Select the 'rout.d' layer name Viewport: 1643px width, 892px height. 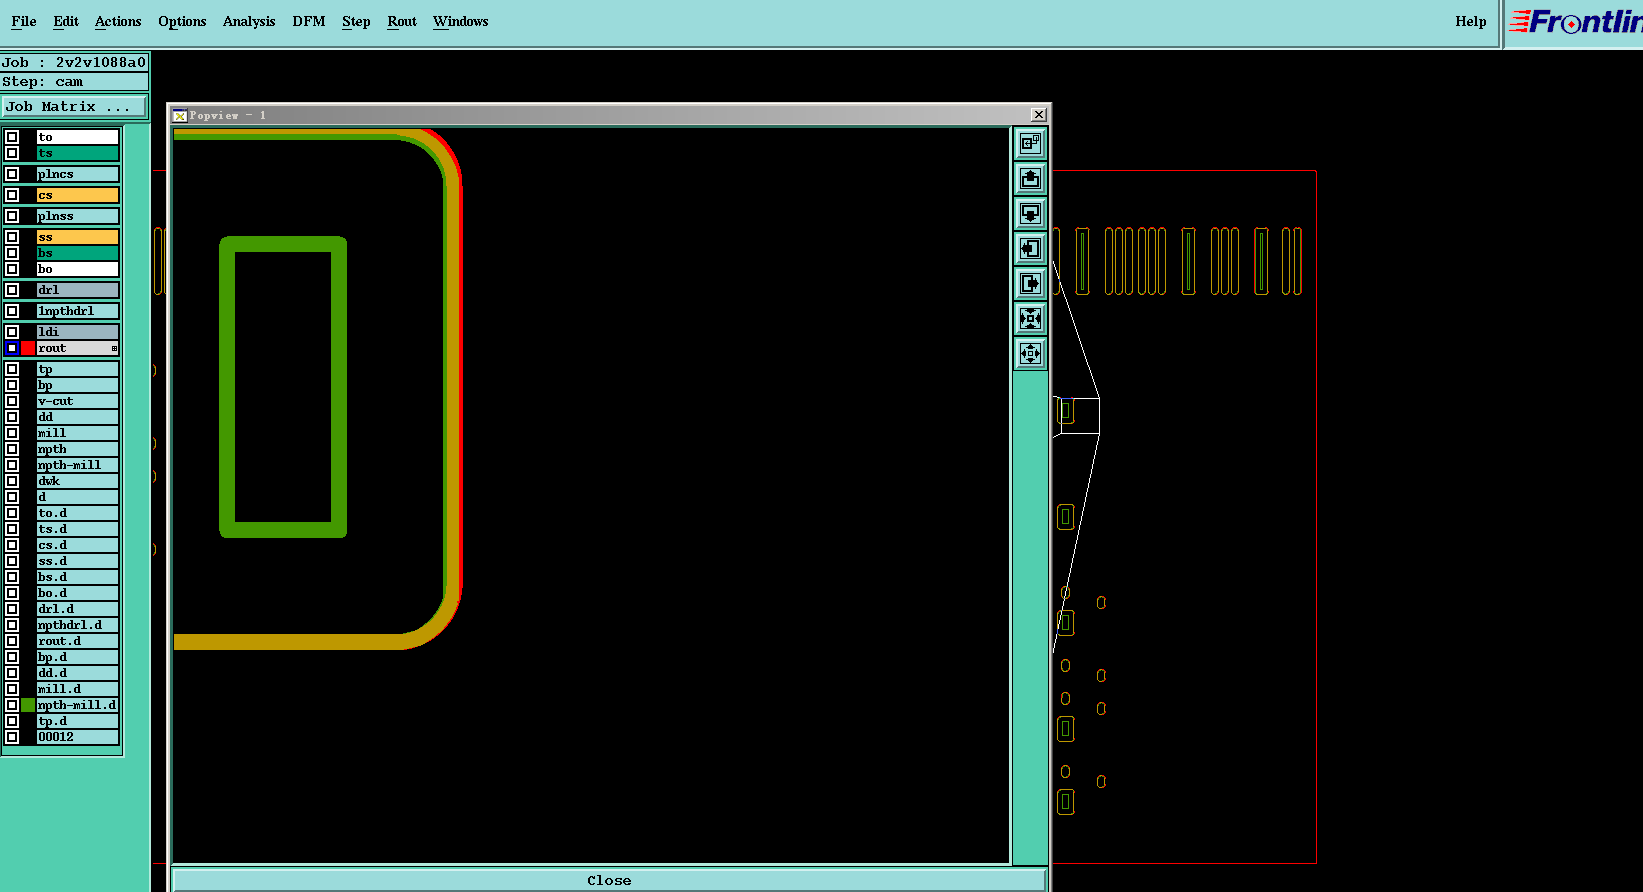tap(78, 641)
